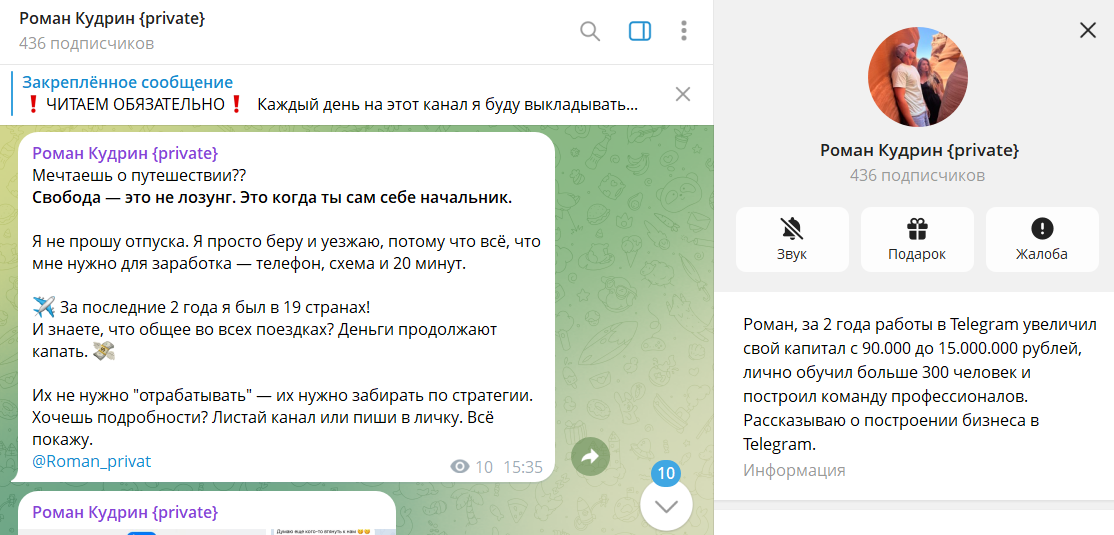Click channel title in the chat header
The width and height of the screenshot is (1114, 535).
click(x=112, y=18)
